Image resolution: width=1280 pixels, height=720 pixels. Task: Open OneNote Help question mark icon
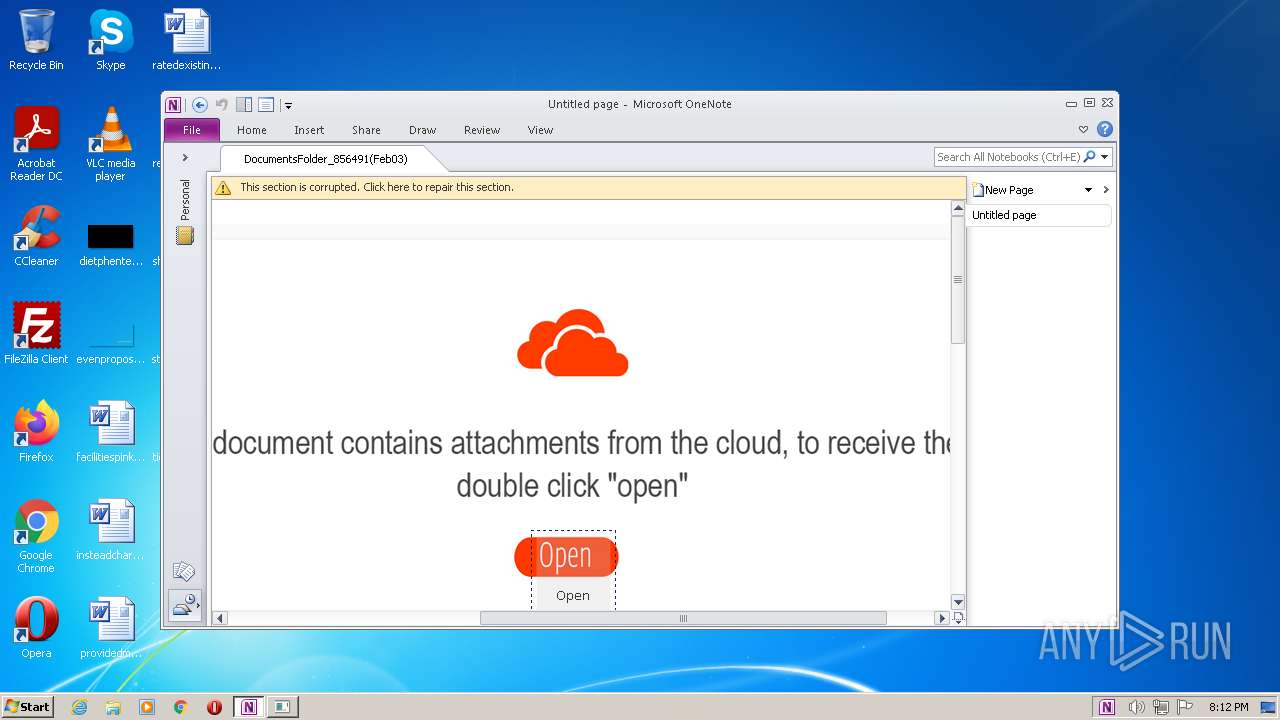(1104, 129)
